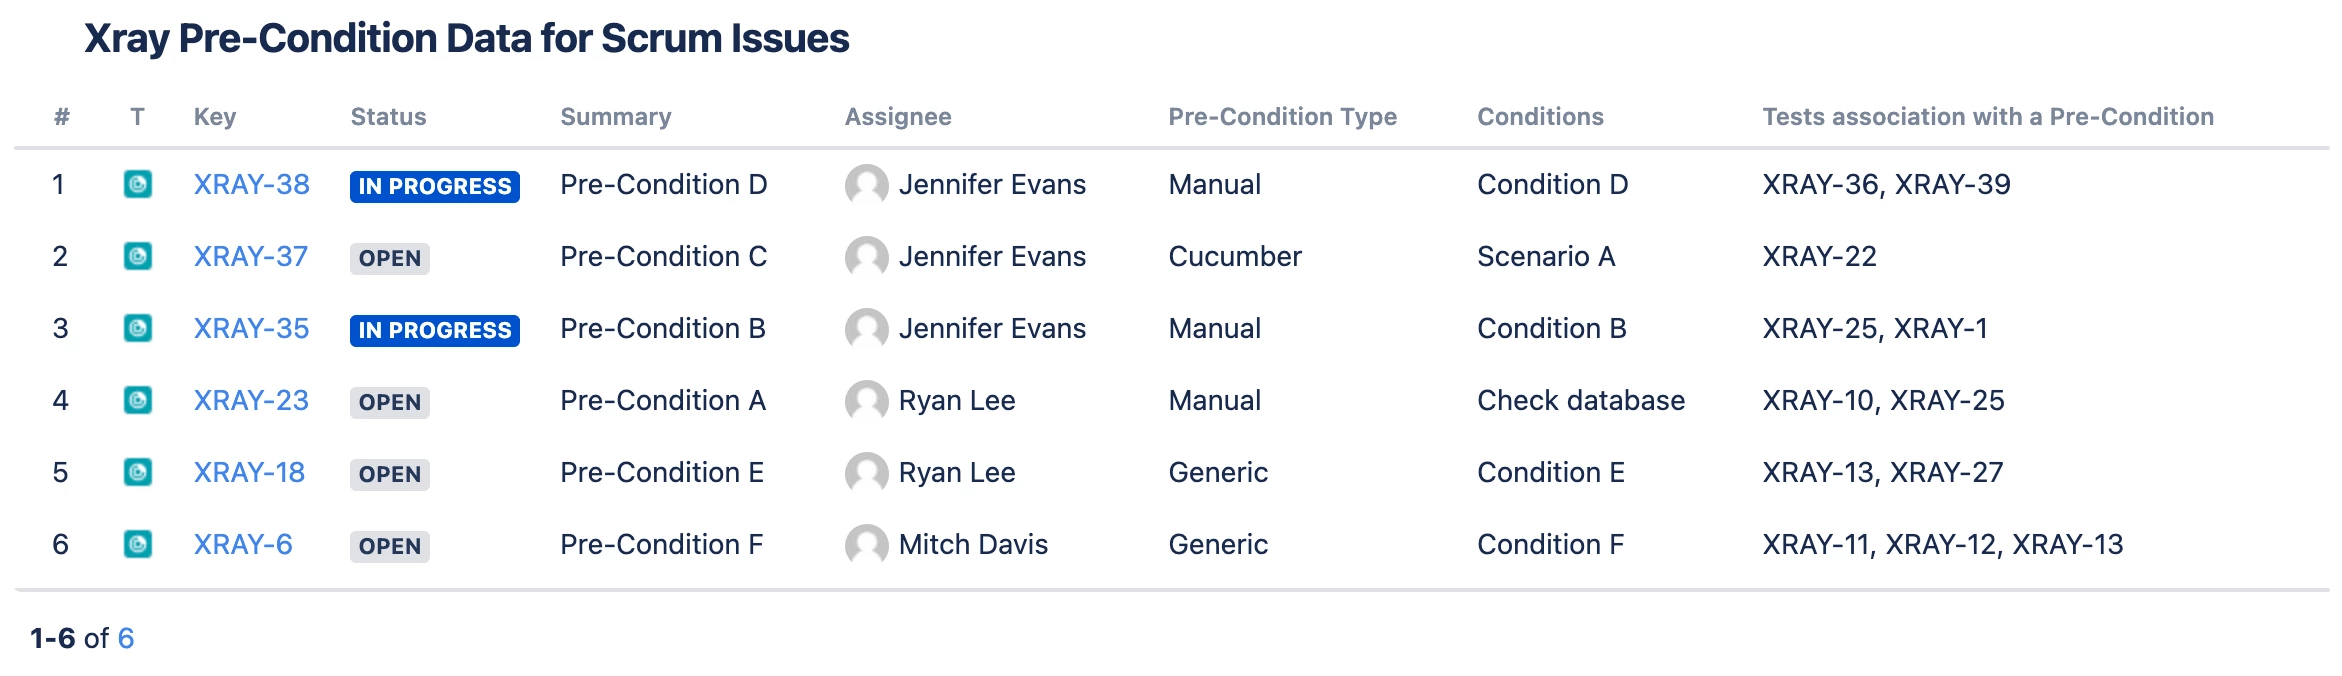Click the issue type icon in the XRAY-35 row

point(138,329)
